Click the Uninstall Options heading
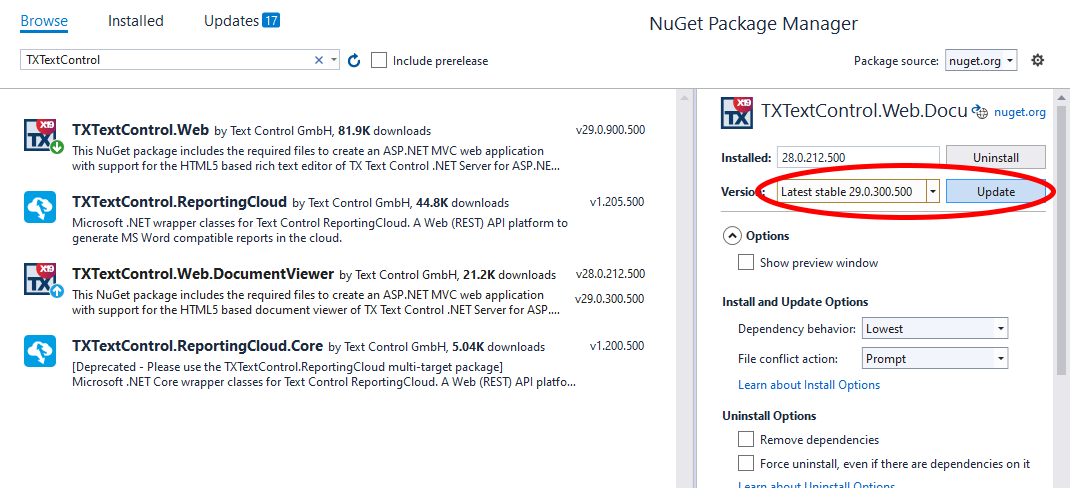The width and height of the screenshot is (1070, 488). 769,416
